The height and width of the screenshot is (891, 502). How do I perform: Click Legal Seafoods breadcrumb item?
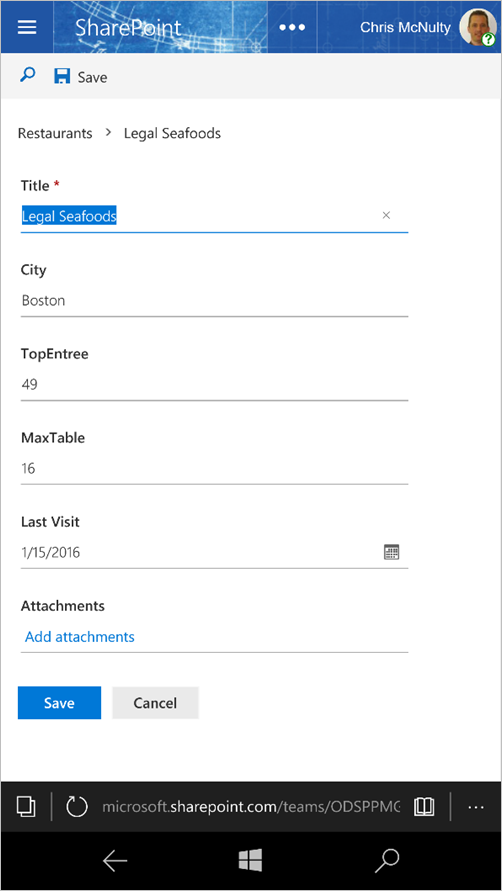[x=172, y=134]
